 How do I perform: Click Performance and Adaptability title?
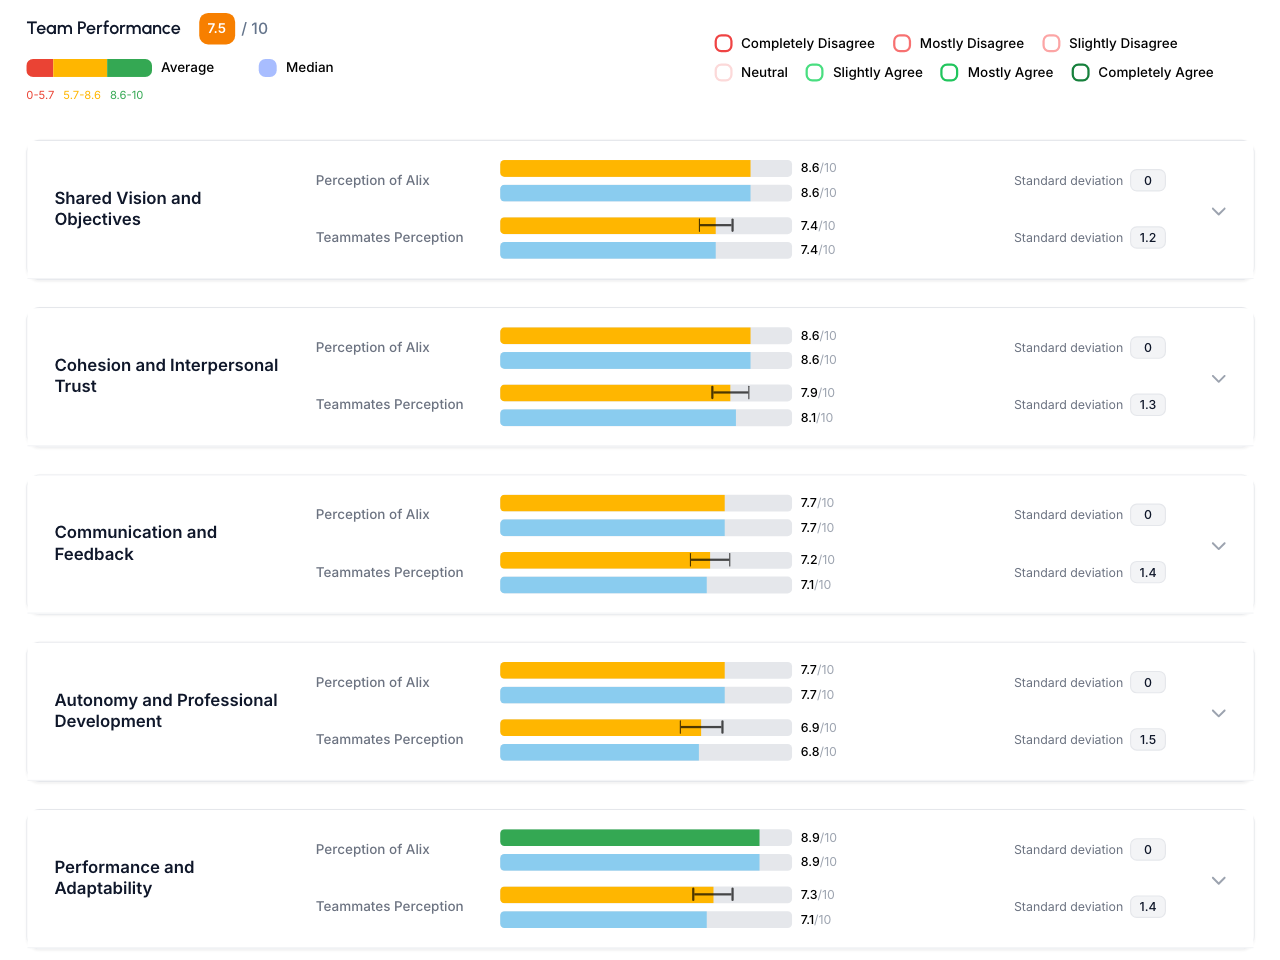tap(125, 878)
